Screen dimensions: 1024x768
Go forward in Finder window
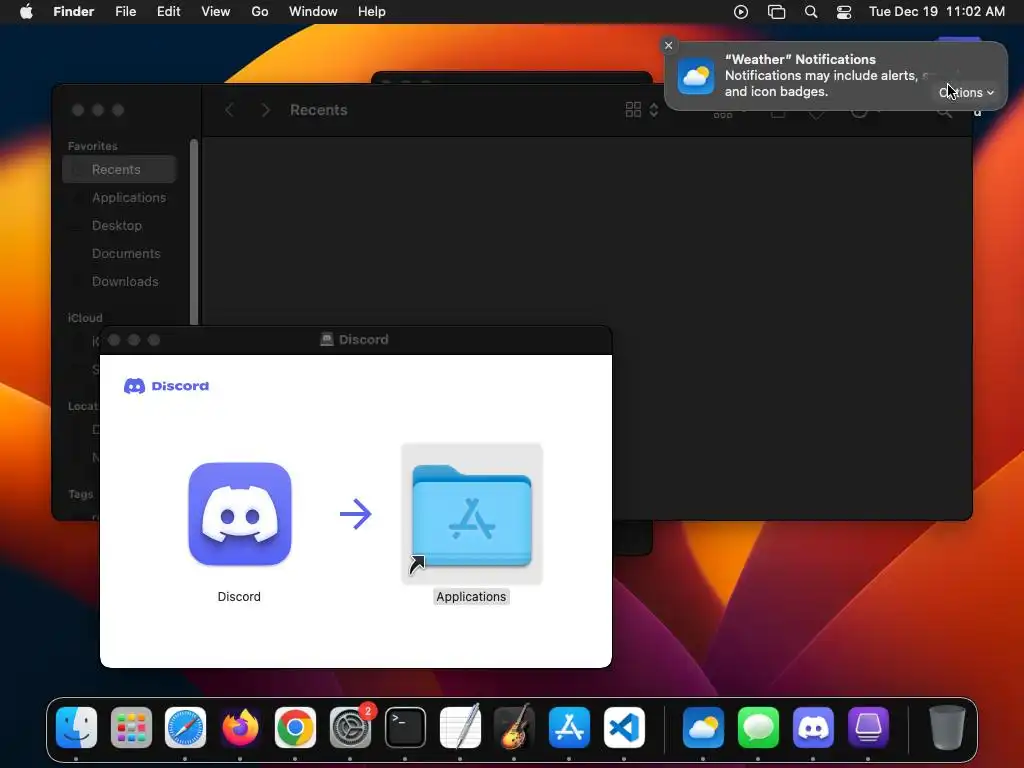click(265, 110)
